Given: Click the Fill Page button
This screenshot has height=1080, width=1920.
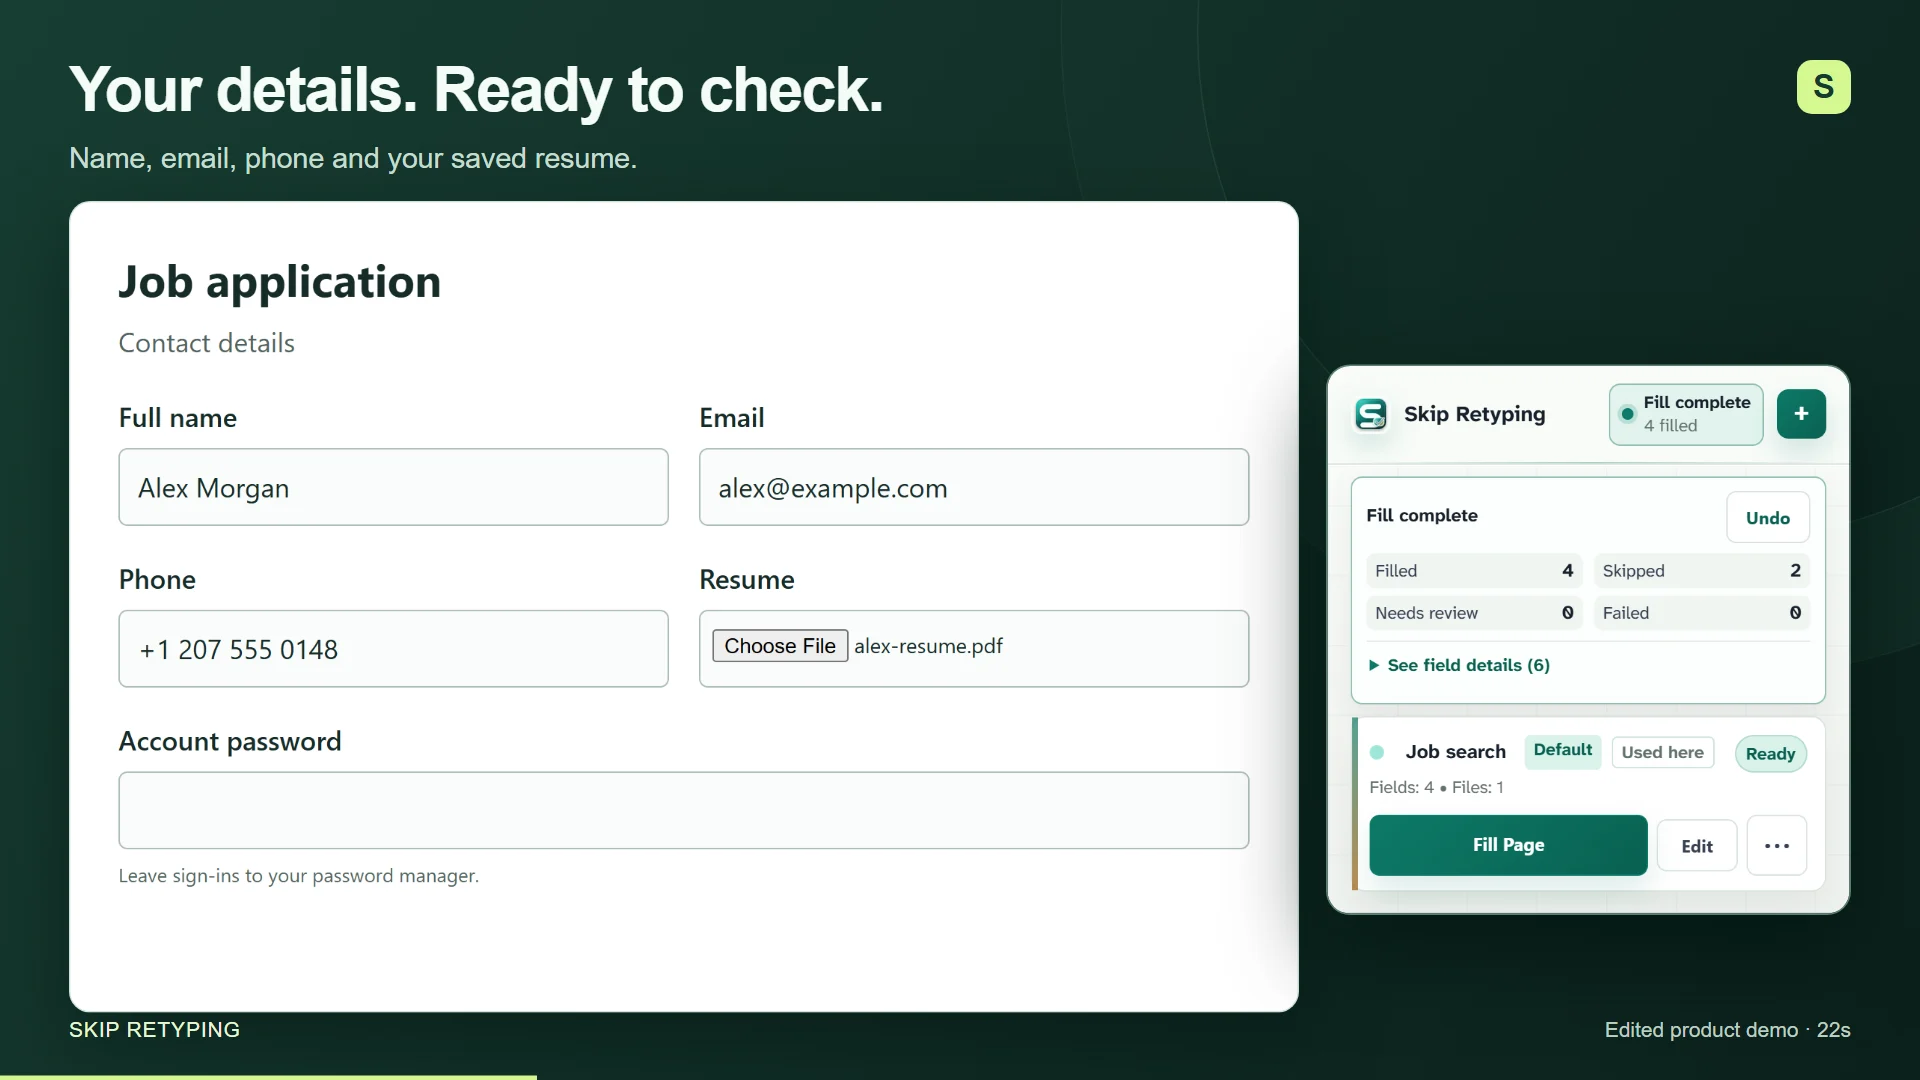Looking at the screenshot, I should point(1508,845).
